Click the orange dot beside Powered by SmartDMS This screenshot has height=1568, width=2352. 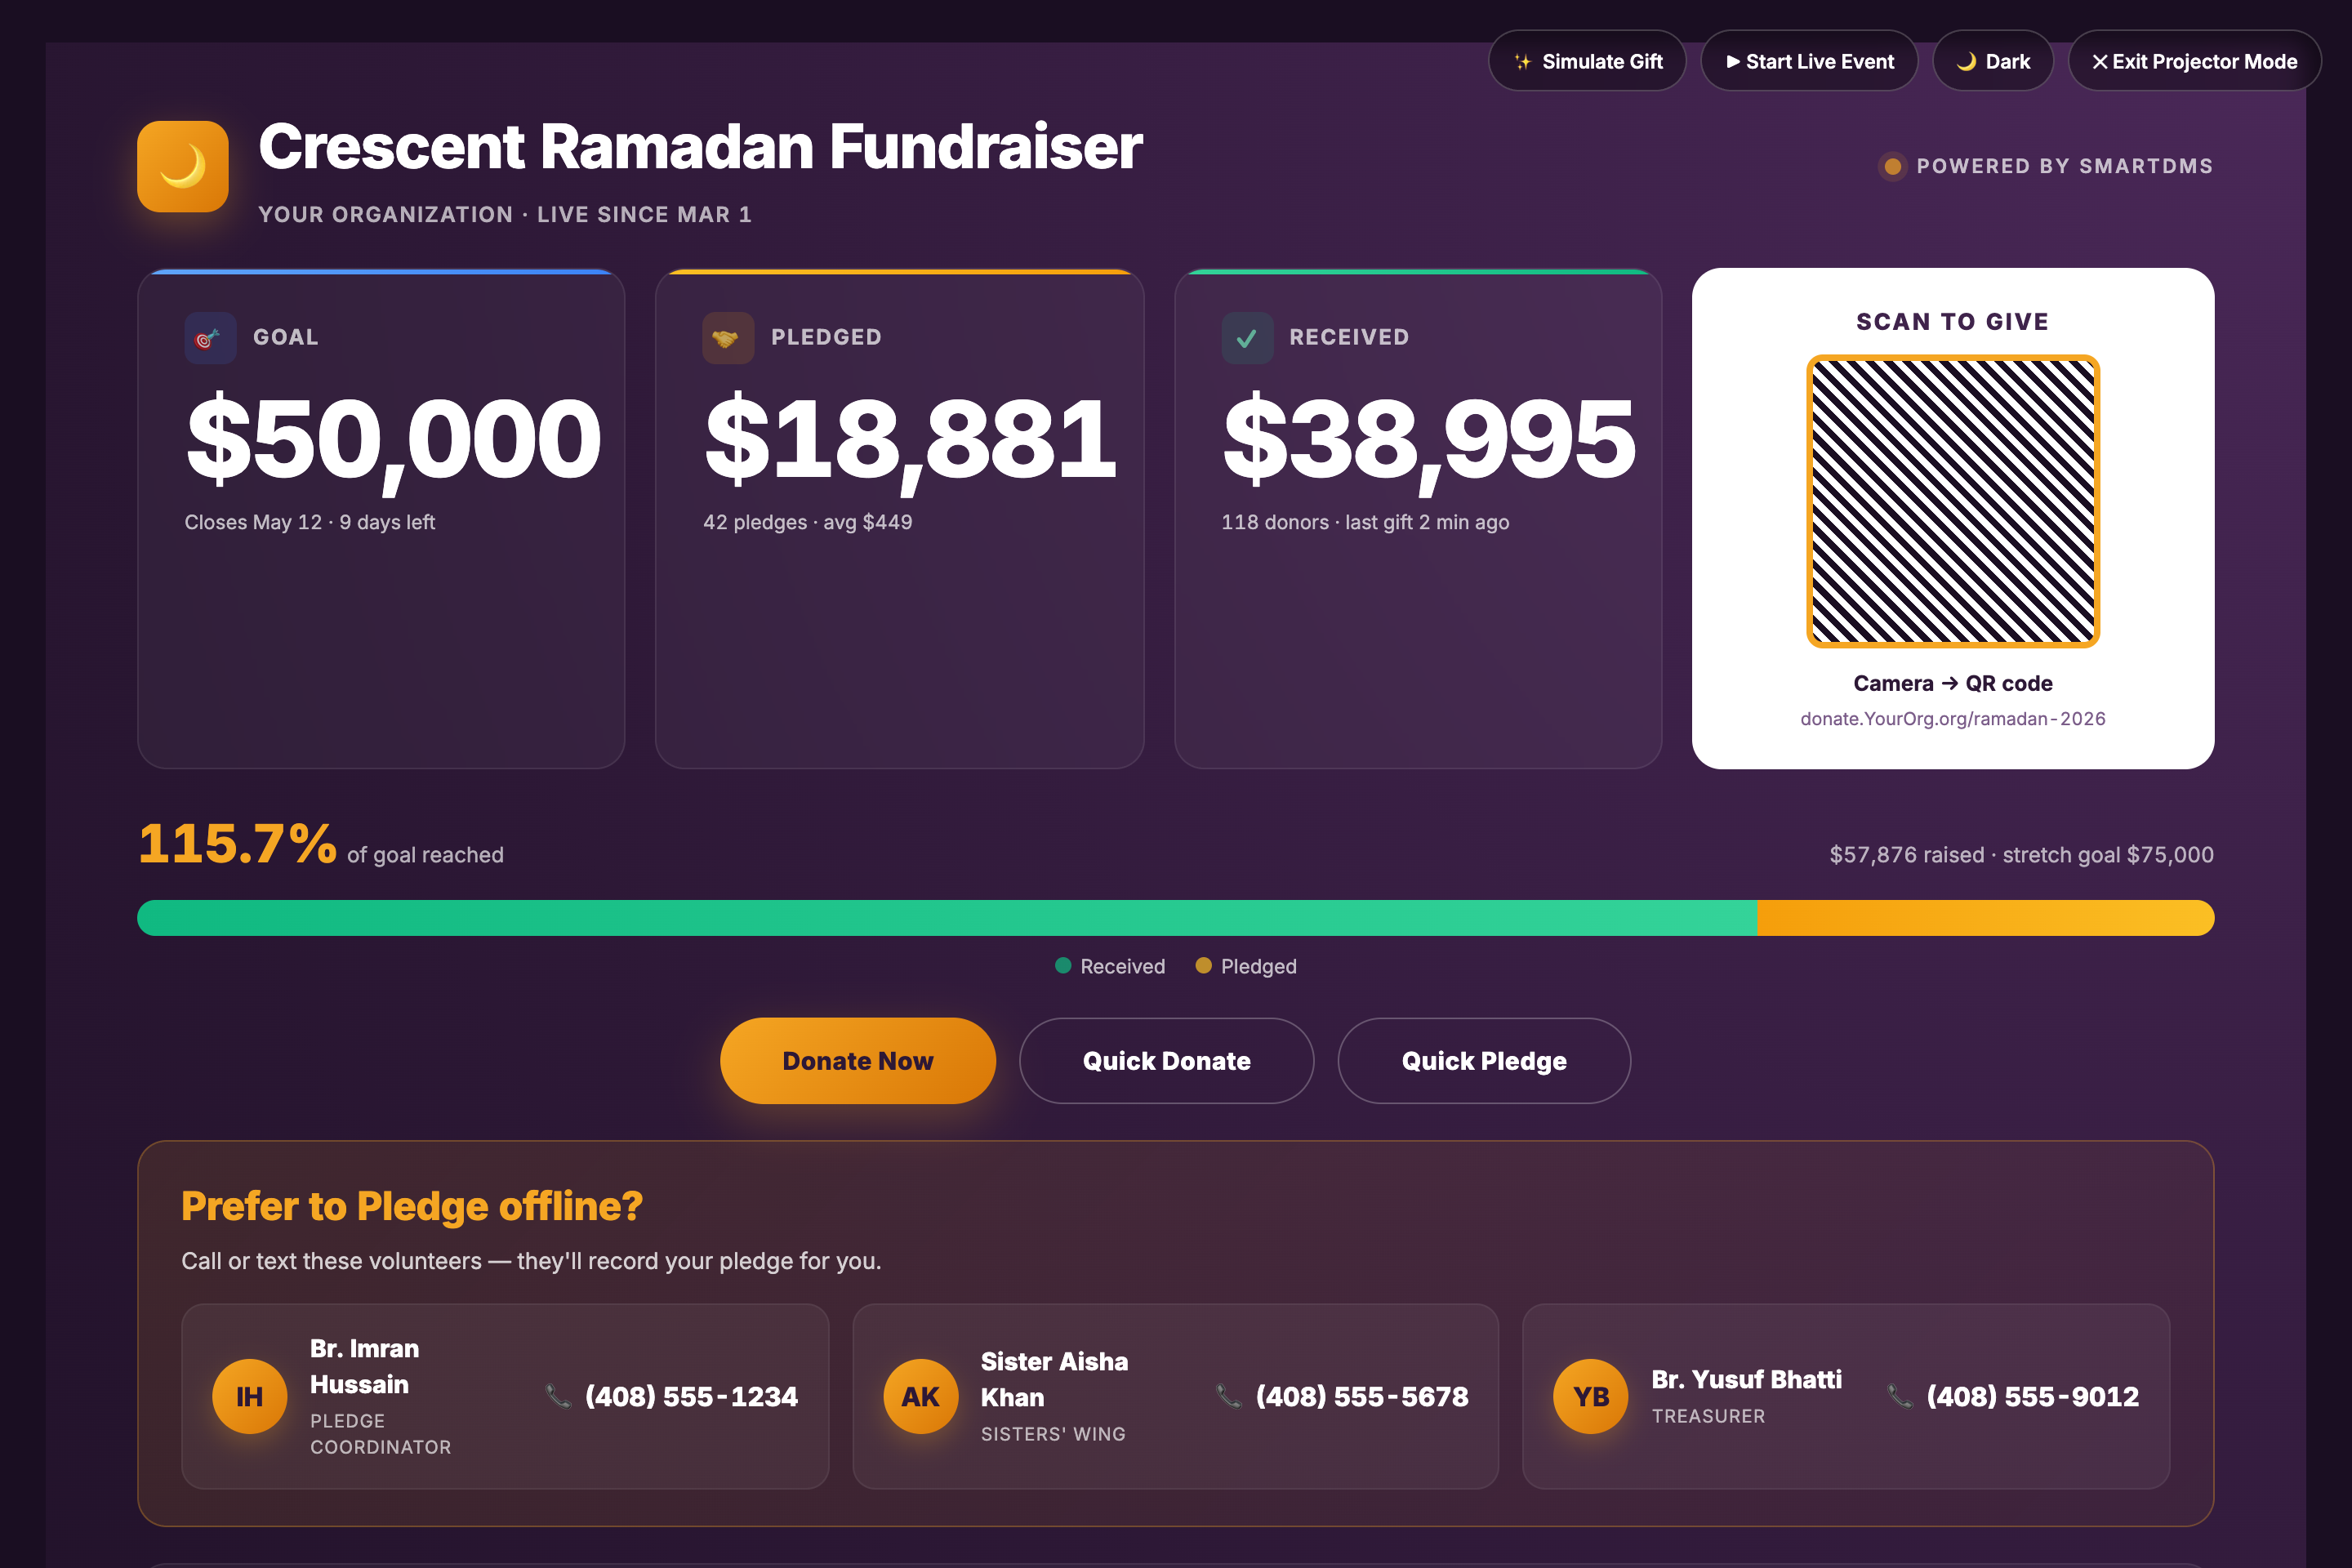[x=1892, y=166]
